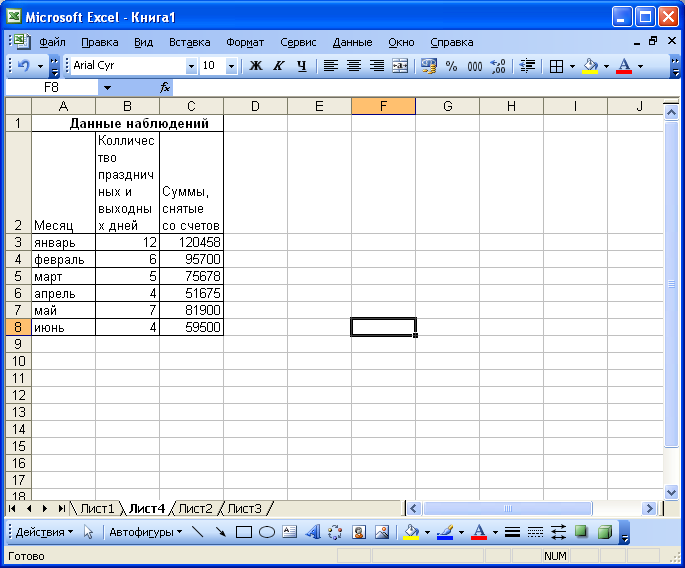The height and width of the screenshot is (568, 685).
Task: Insert a Text Box
Action: (290, 532)
